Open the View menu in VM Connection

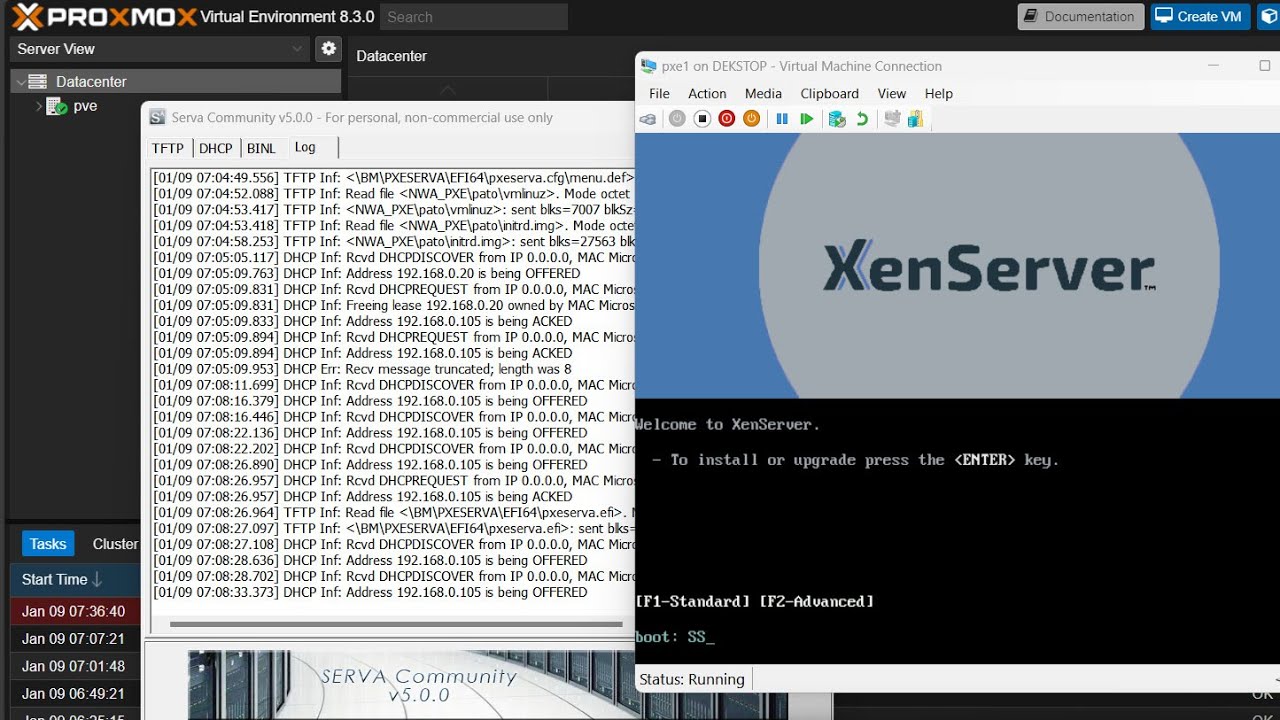point(892,93)
